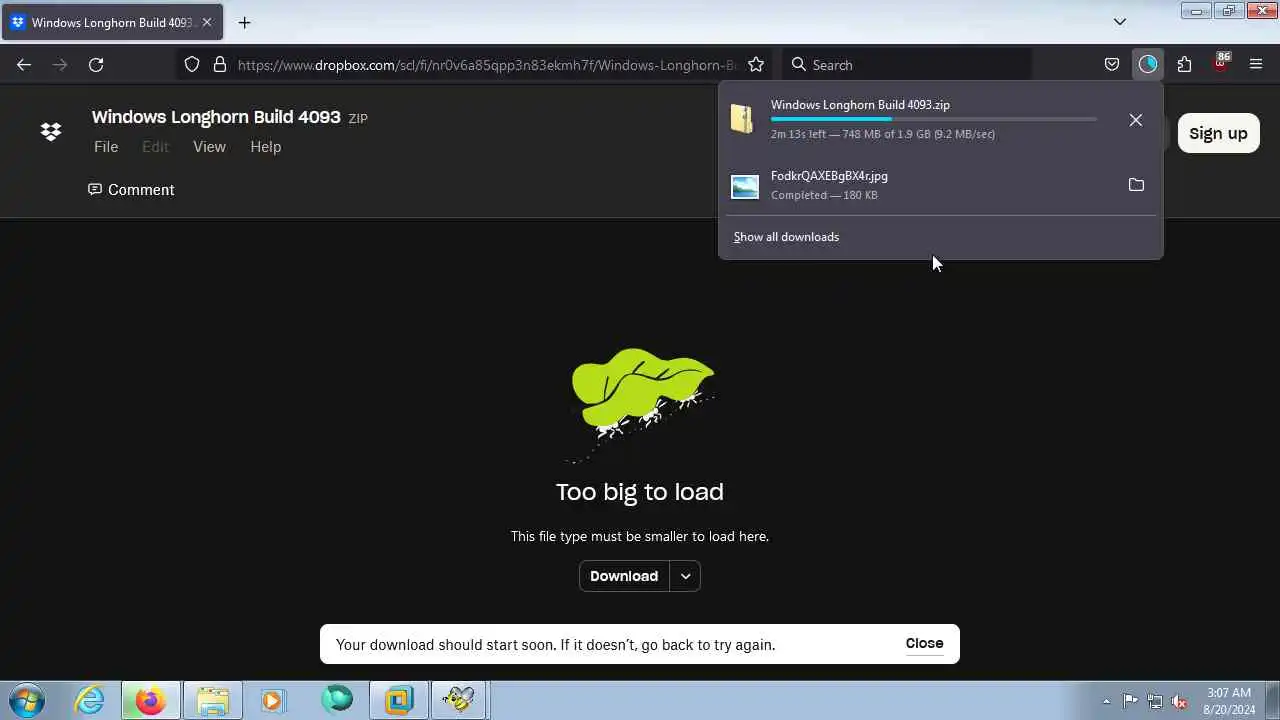Open the muted volume tray icon
This screenshot has width=1280, height=720.
point(1179,701)
